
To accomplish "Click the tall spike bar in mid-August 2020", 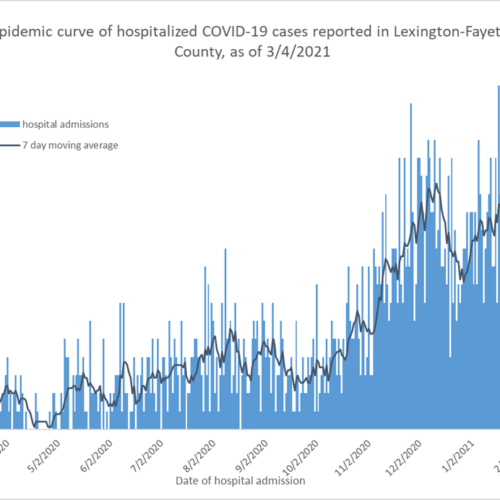I will 225,339.
